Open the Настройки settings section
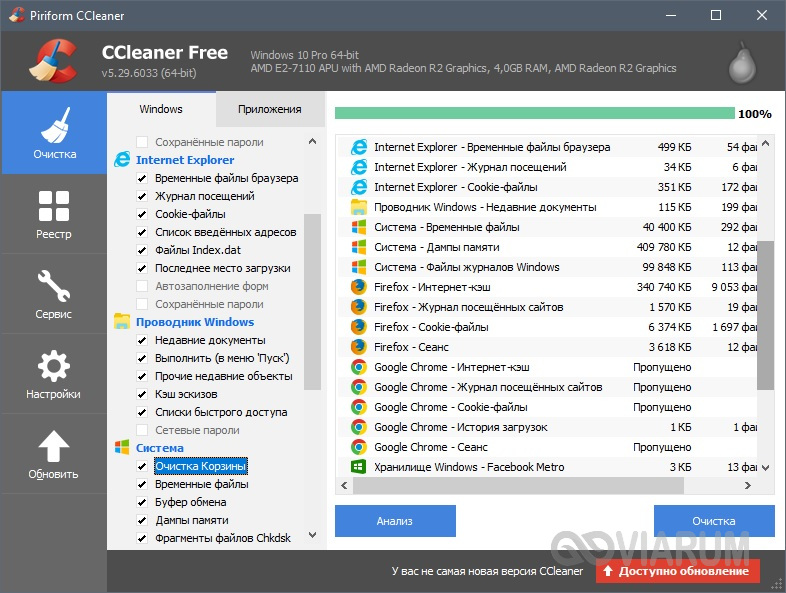 coord(54,374)
